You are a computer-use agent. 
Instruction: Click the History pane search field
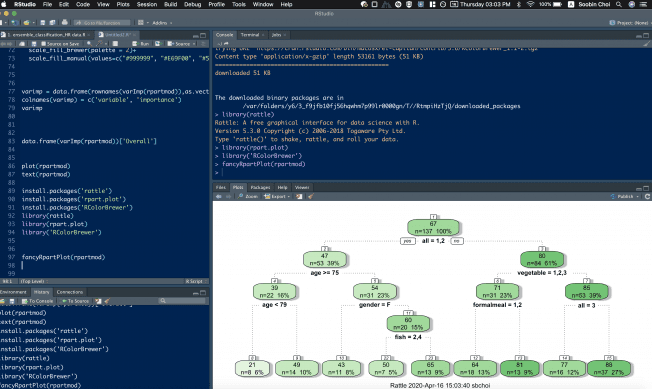[x=182, y=301]
